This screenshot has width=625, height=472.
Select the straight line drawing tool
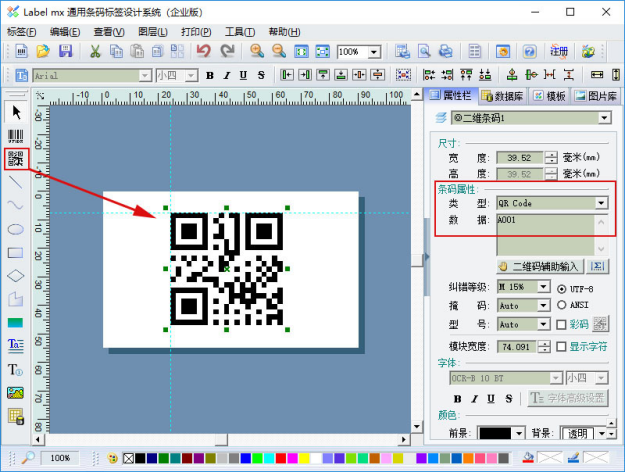16,182
